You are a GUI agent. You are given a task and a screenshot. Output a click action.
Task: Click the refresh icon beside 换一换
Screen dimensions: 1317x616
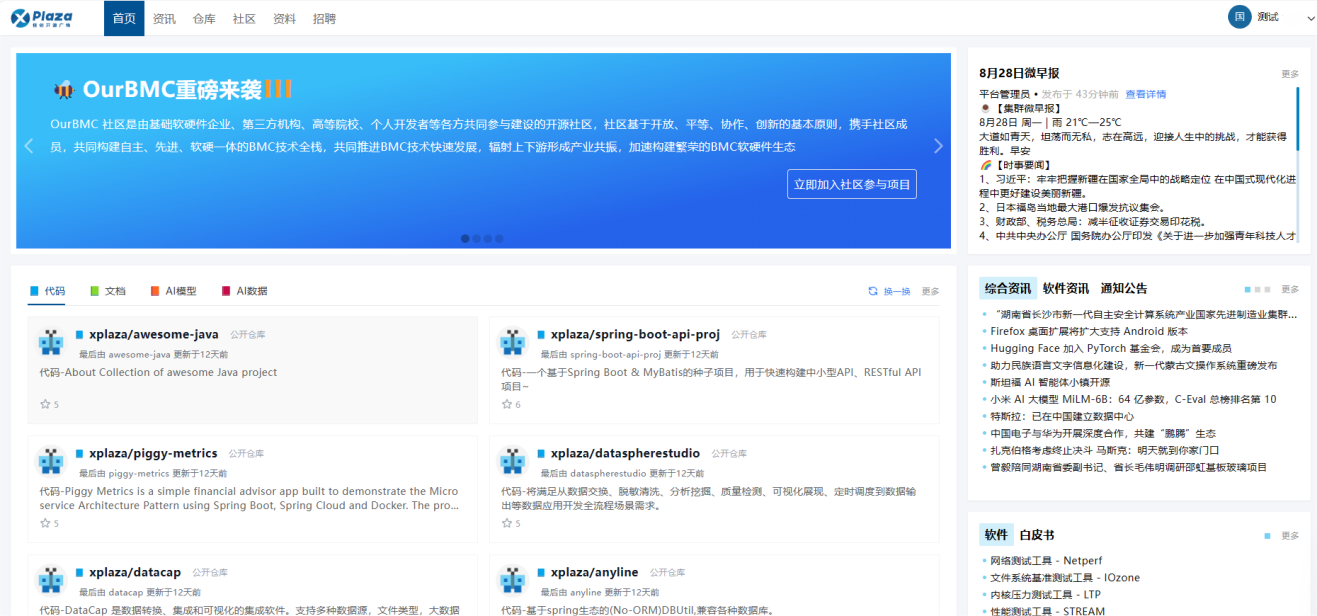873,291
